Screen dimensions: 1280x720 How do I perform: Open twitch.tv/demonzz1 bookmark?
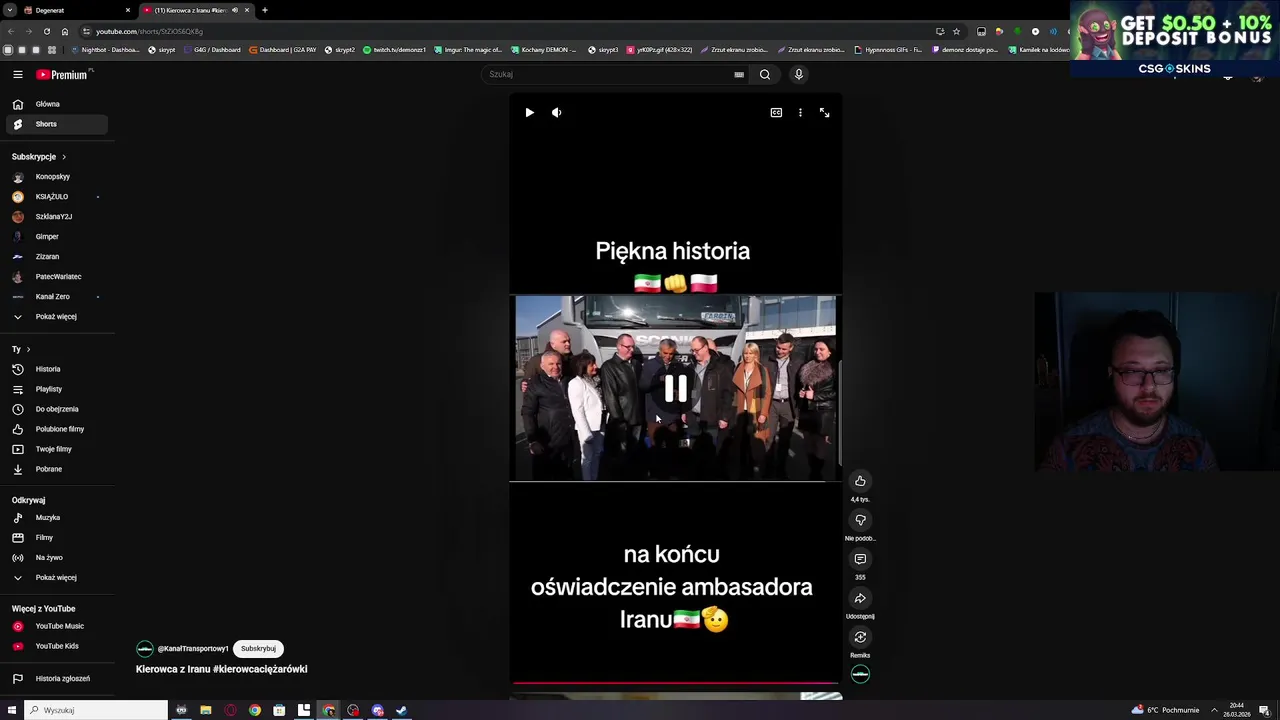(x=394, y=50)
